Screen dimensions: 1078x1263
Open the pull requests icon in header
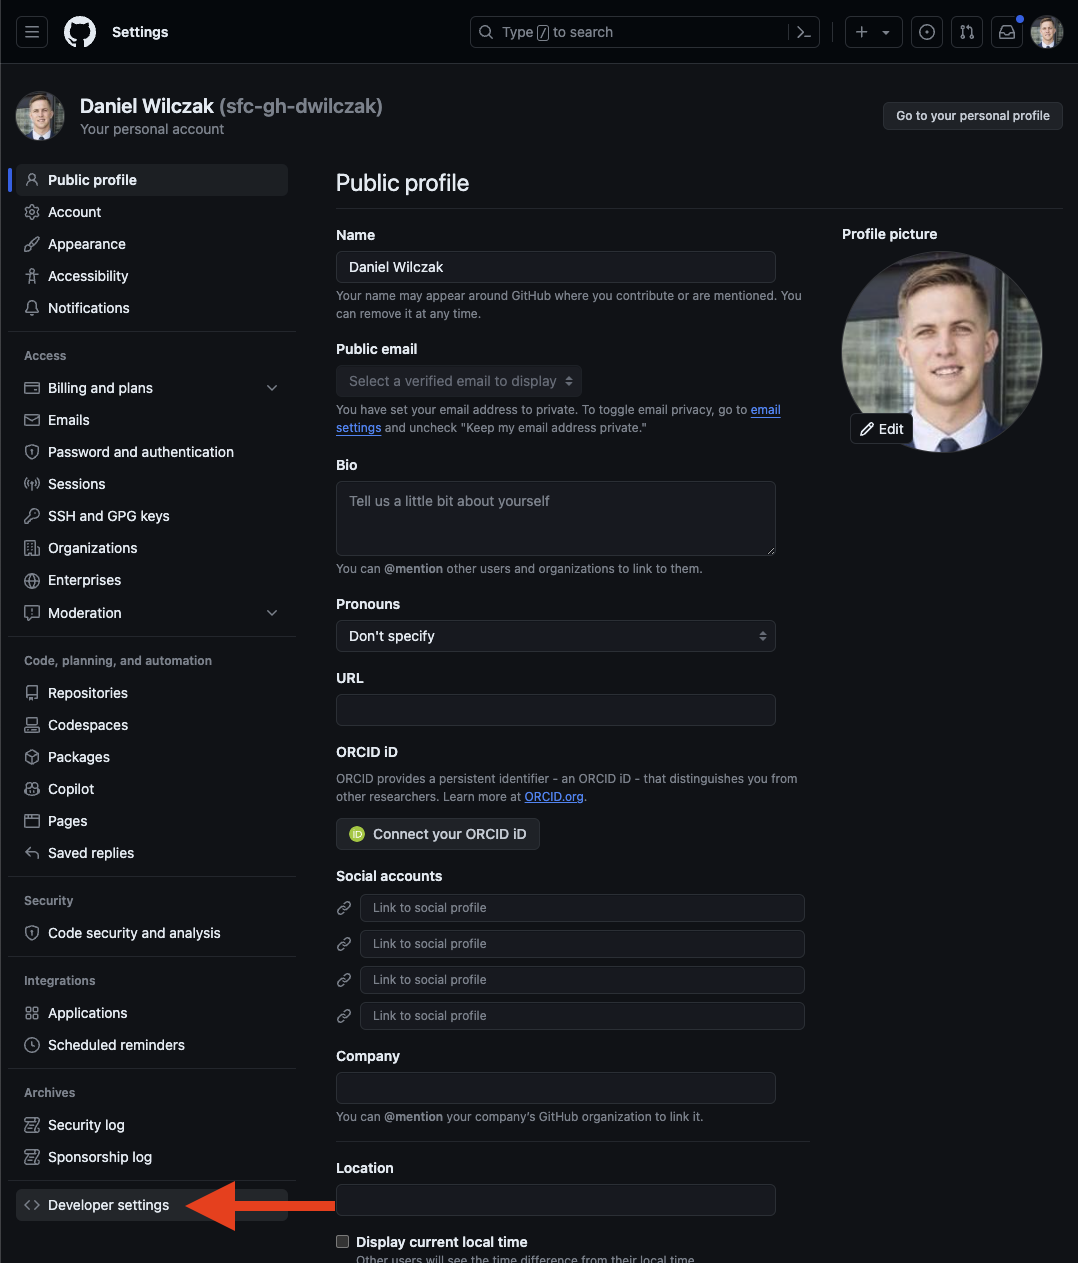click(967, 32)
